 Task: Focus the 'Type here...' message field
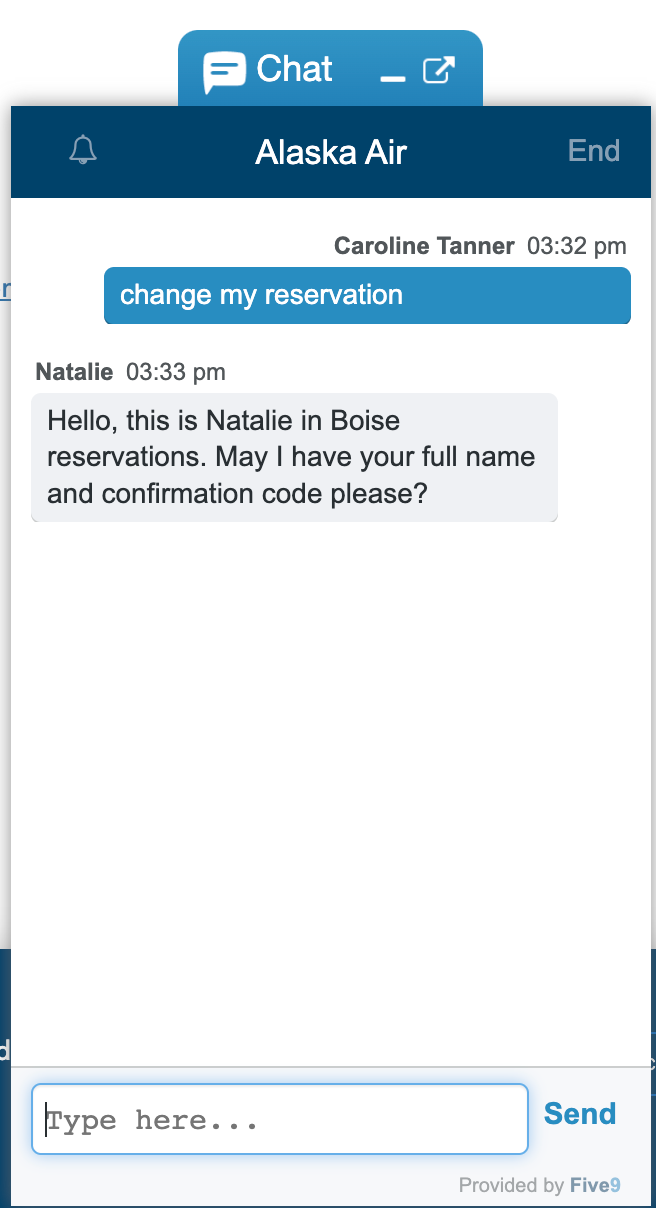(280, 1119)
